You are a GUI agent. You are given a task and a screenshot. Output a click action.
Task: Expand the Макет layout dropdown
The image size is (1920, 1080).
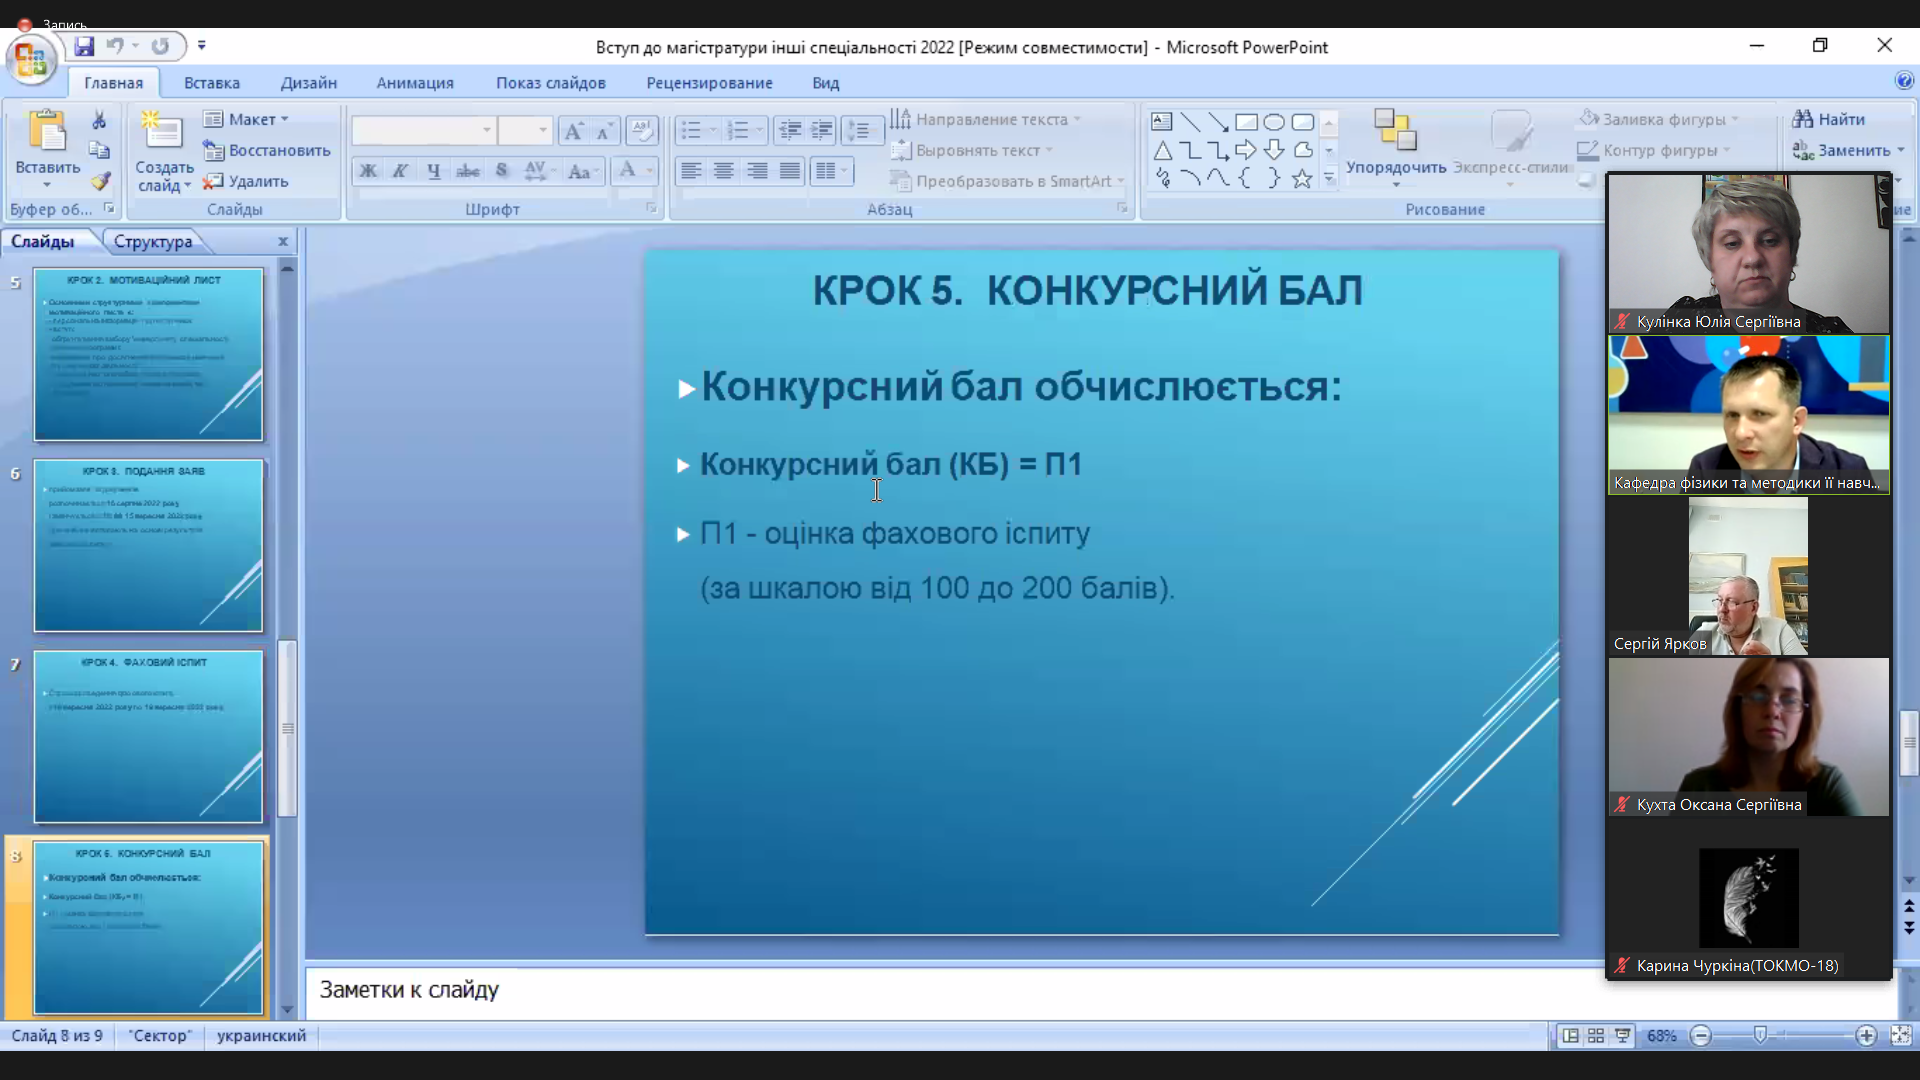(246, 119)
